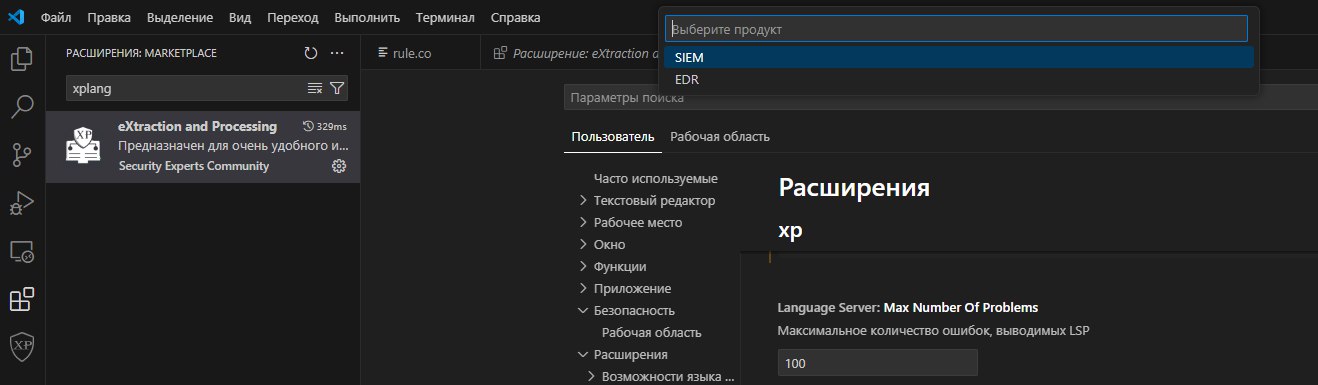This screenshot has width=1318, height=385.
Task: Click Security Experts Community publisher name
Action: pyautogui.click(x=194, y=166)
